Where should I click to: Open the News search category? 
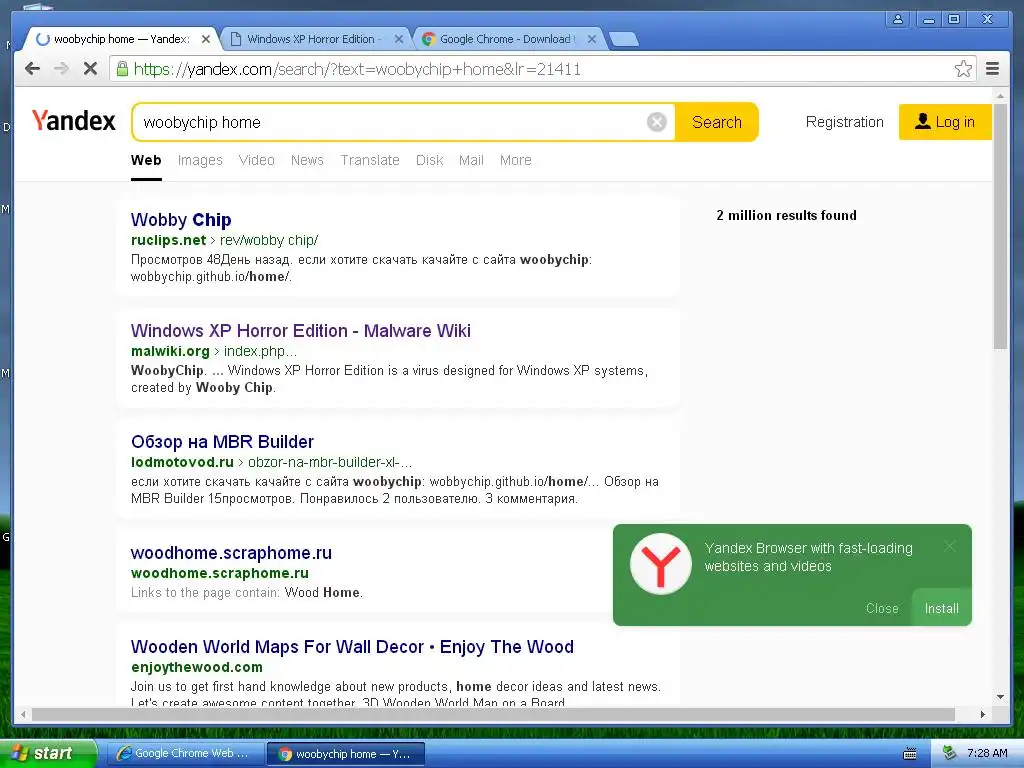tap(307, 160)
